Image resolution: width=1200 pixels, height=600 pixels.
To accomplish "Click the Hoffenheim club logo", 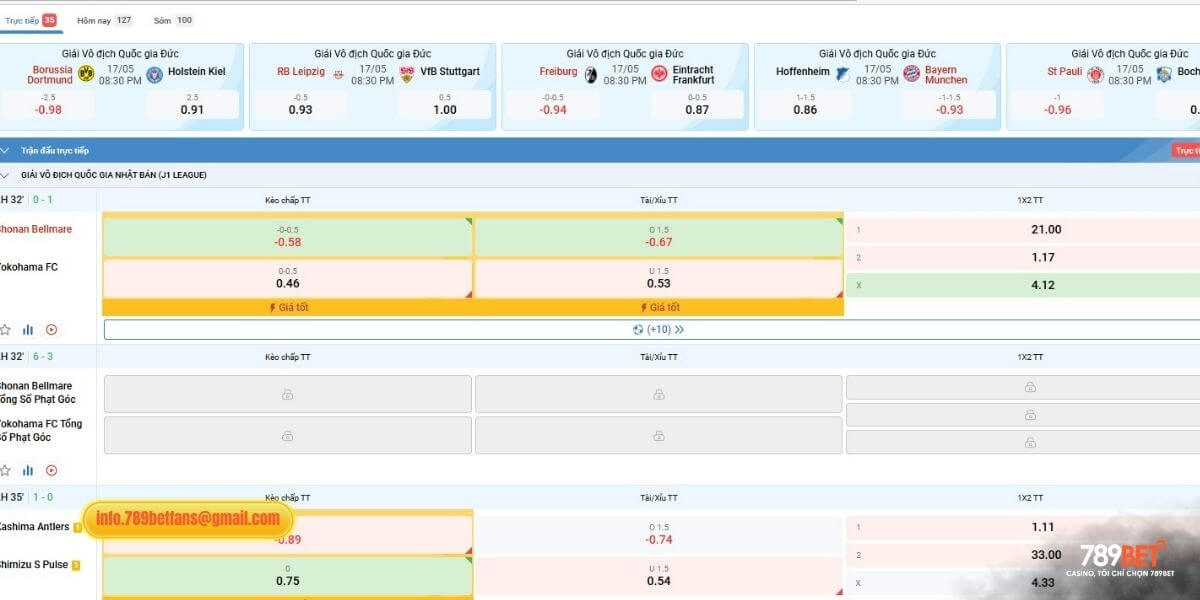I will coord(843,74).
